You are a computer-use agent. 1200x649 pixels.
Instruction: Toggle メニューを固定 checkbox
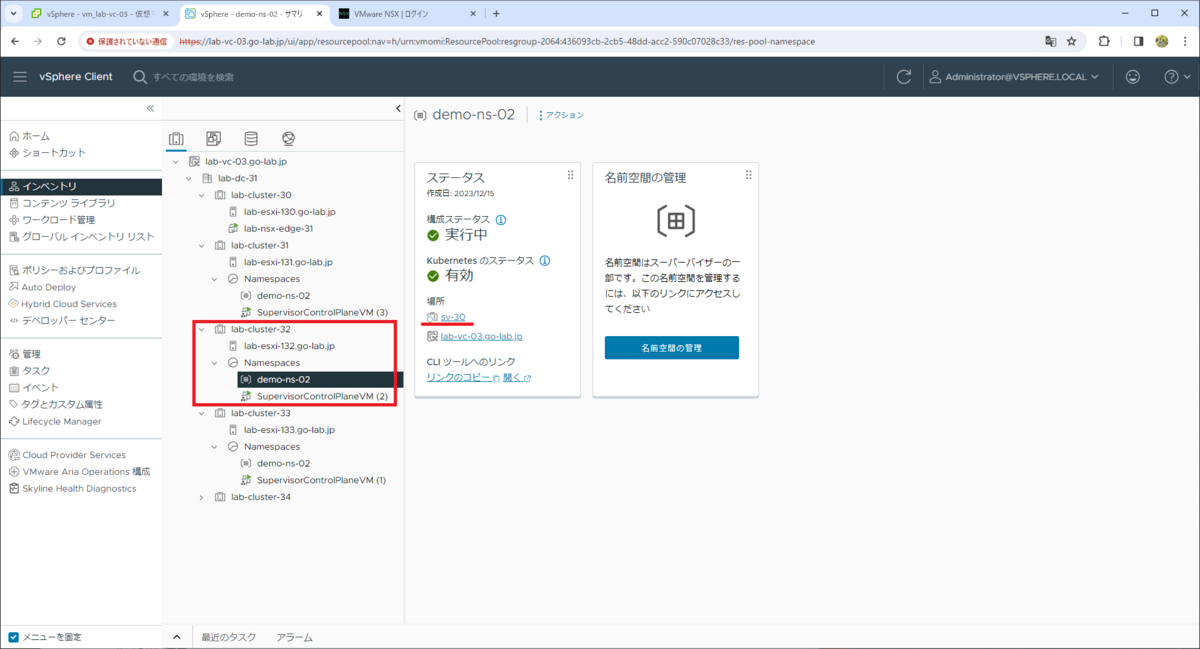(x=13, y=637)
